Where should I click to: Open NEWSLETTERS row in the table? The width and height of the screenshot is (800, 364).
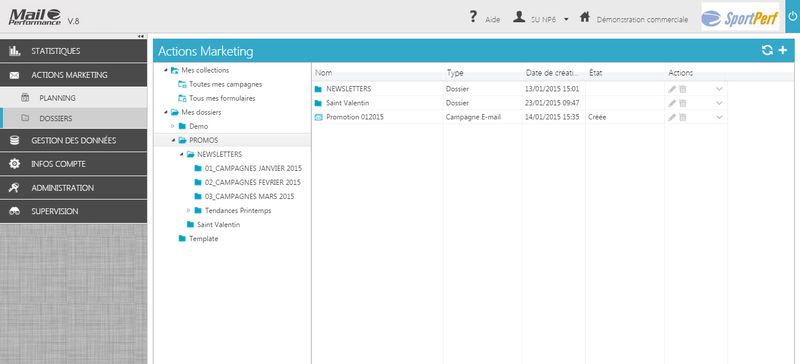(x=348, y=89)
